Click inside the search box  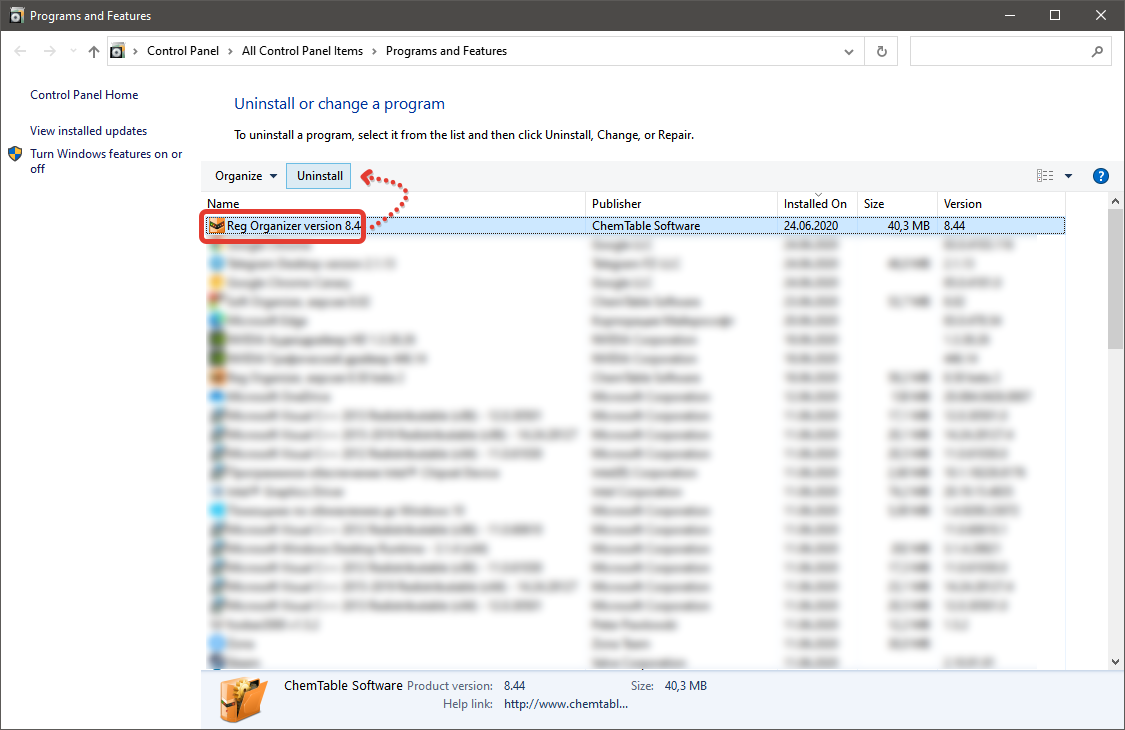1000,50
